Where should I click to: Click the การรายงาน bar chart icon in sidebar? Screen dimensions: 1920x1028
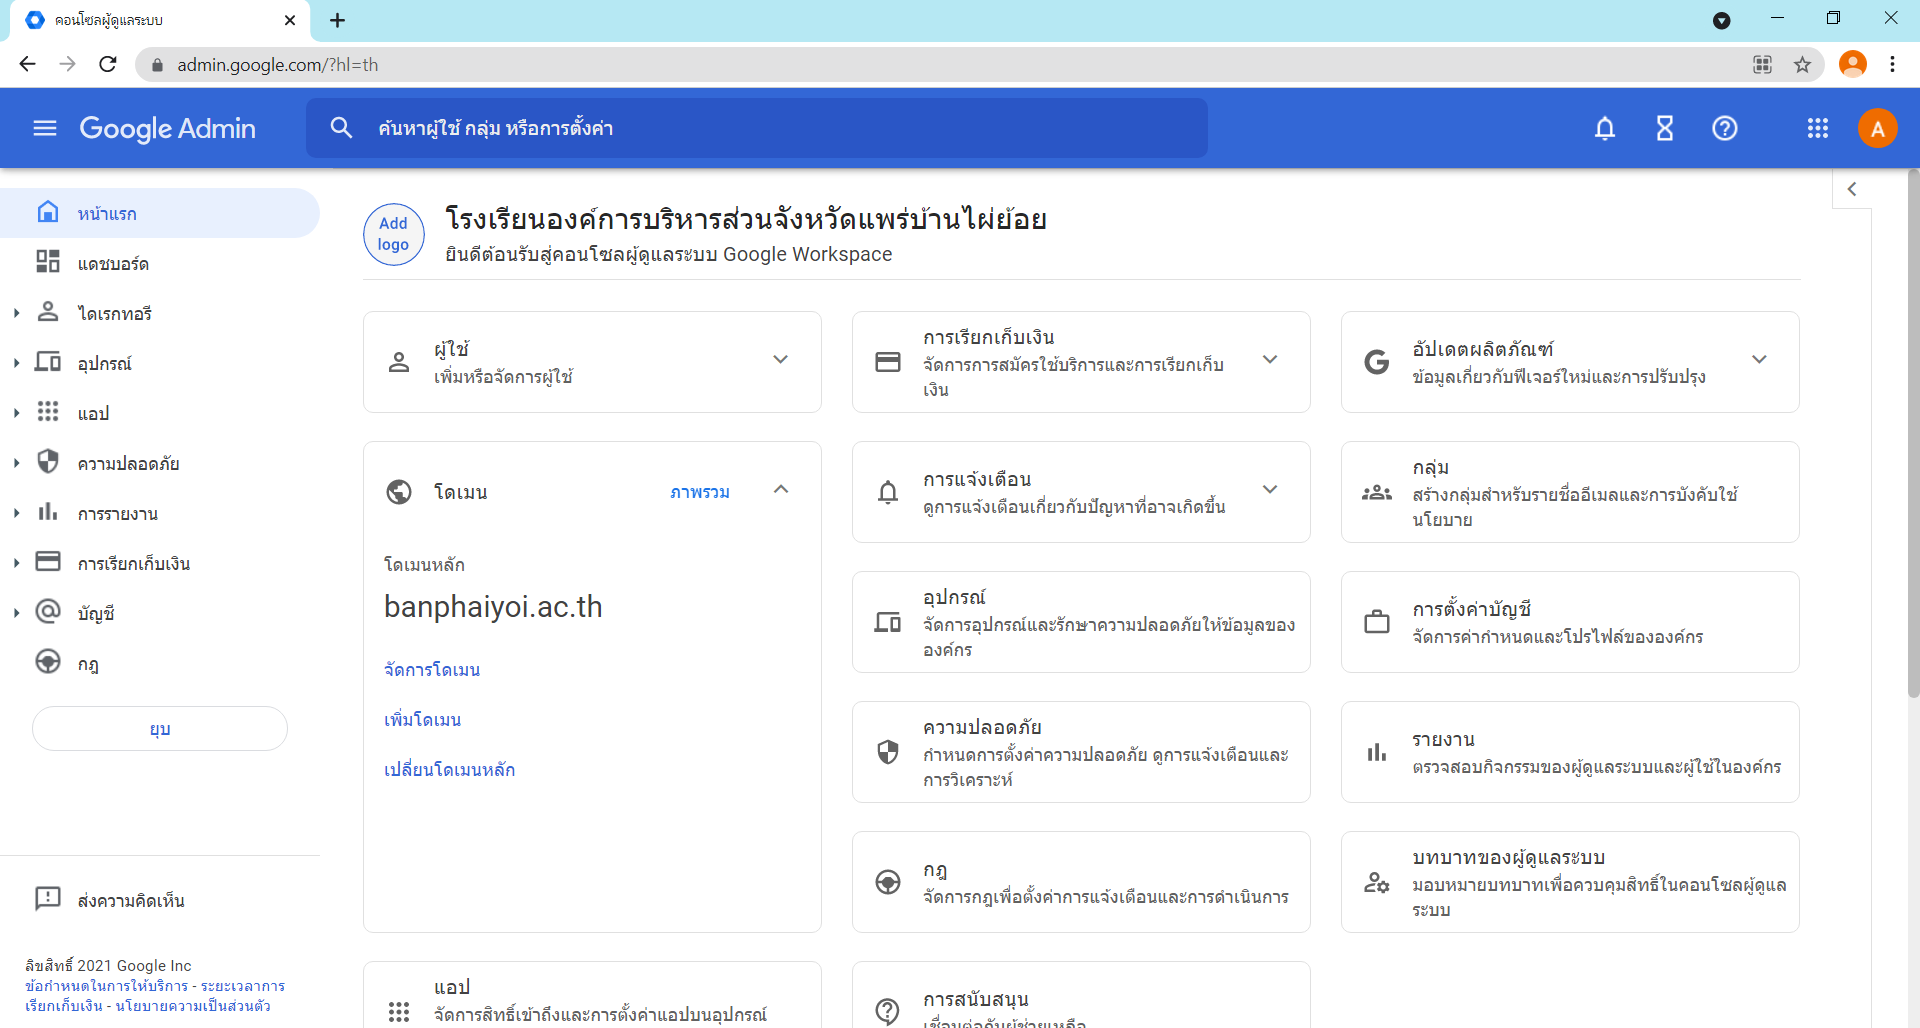(x=48, y=512)
